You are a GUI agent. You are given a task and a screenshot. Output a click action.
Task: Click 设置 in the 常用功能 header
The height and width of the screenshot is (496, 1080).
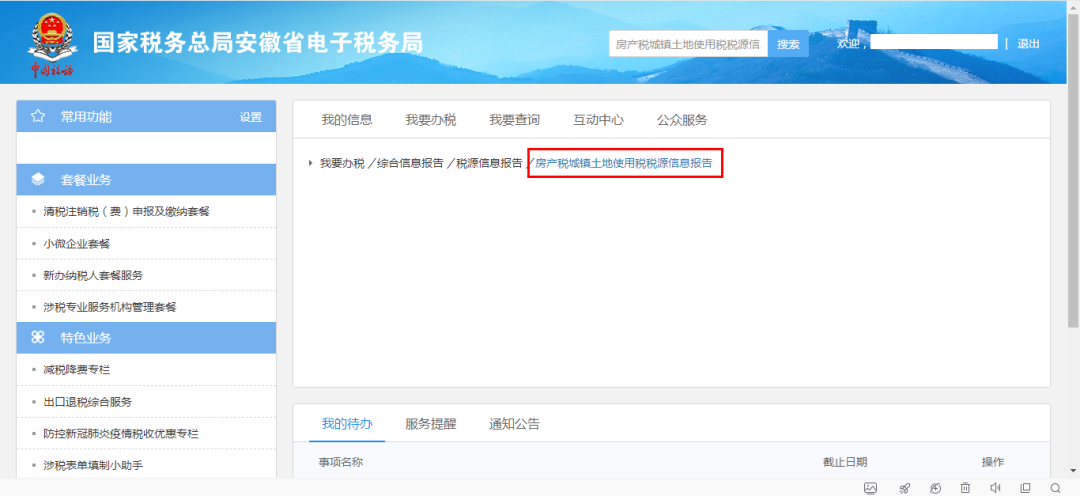pyautogui.click(x=251, y=117)
